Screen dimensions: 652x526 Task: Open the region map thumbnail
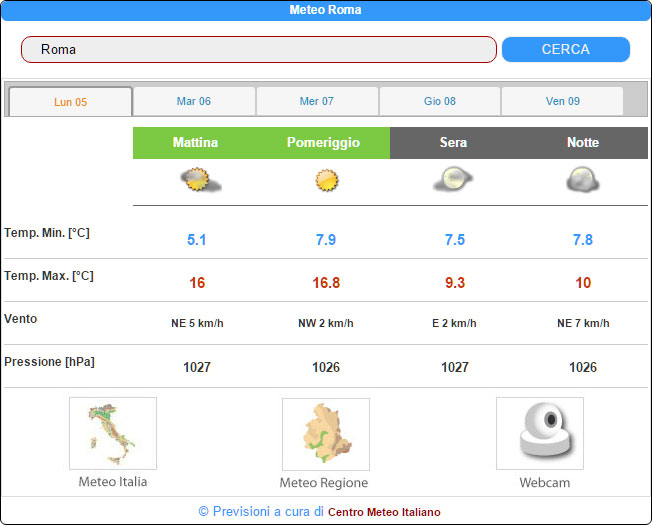pyautogui.click(x=326, y=434)
